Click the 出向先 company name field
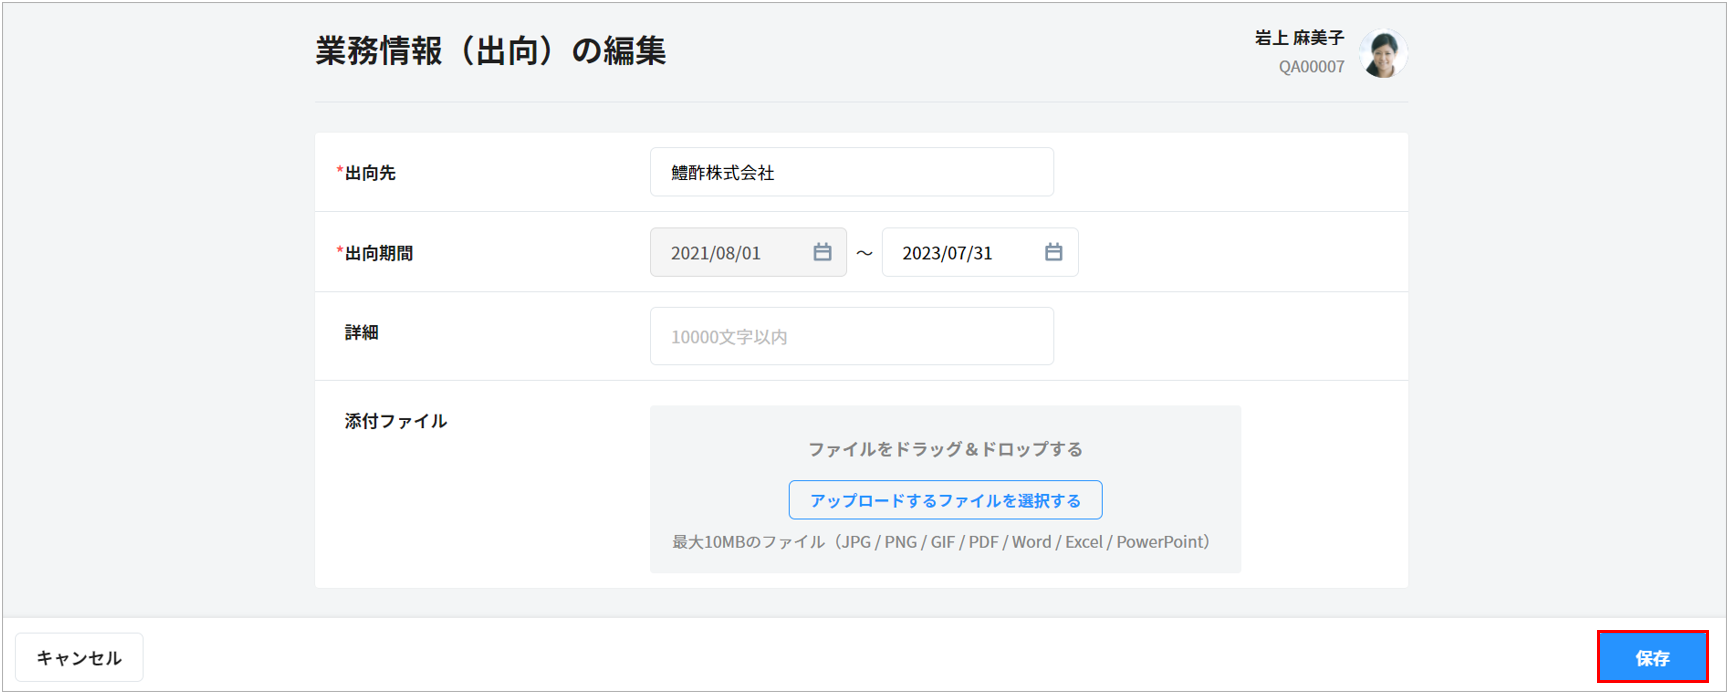Viewport: 1730px width, 693px height. 851,172
